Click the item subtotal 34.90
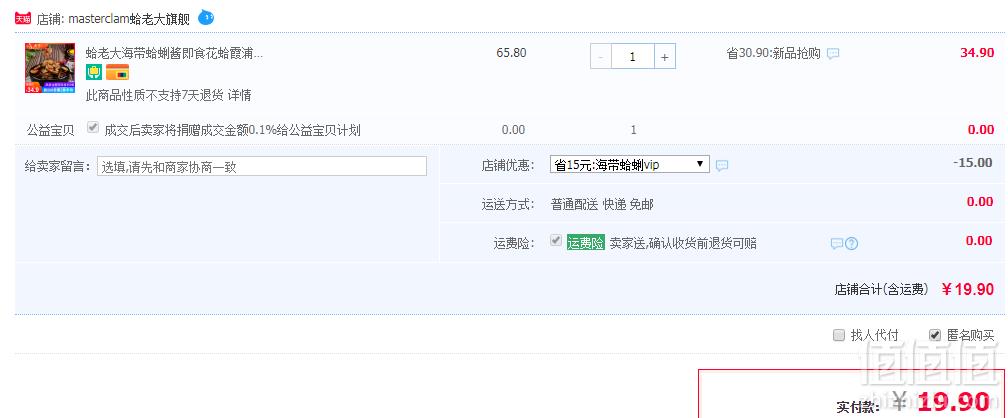 coord(977,53)
